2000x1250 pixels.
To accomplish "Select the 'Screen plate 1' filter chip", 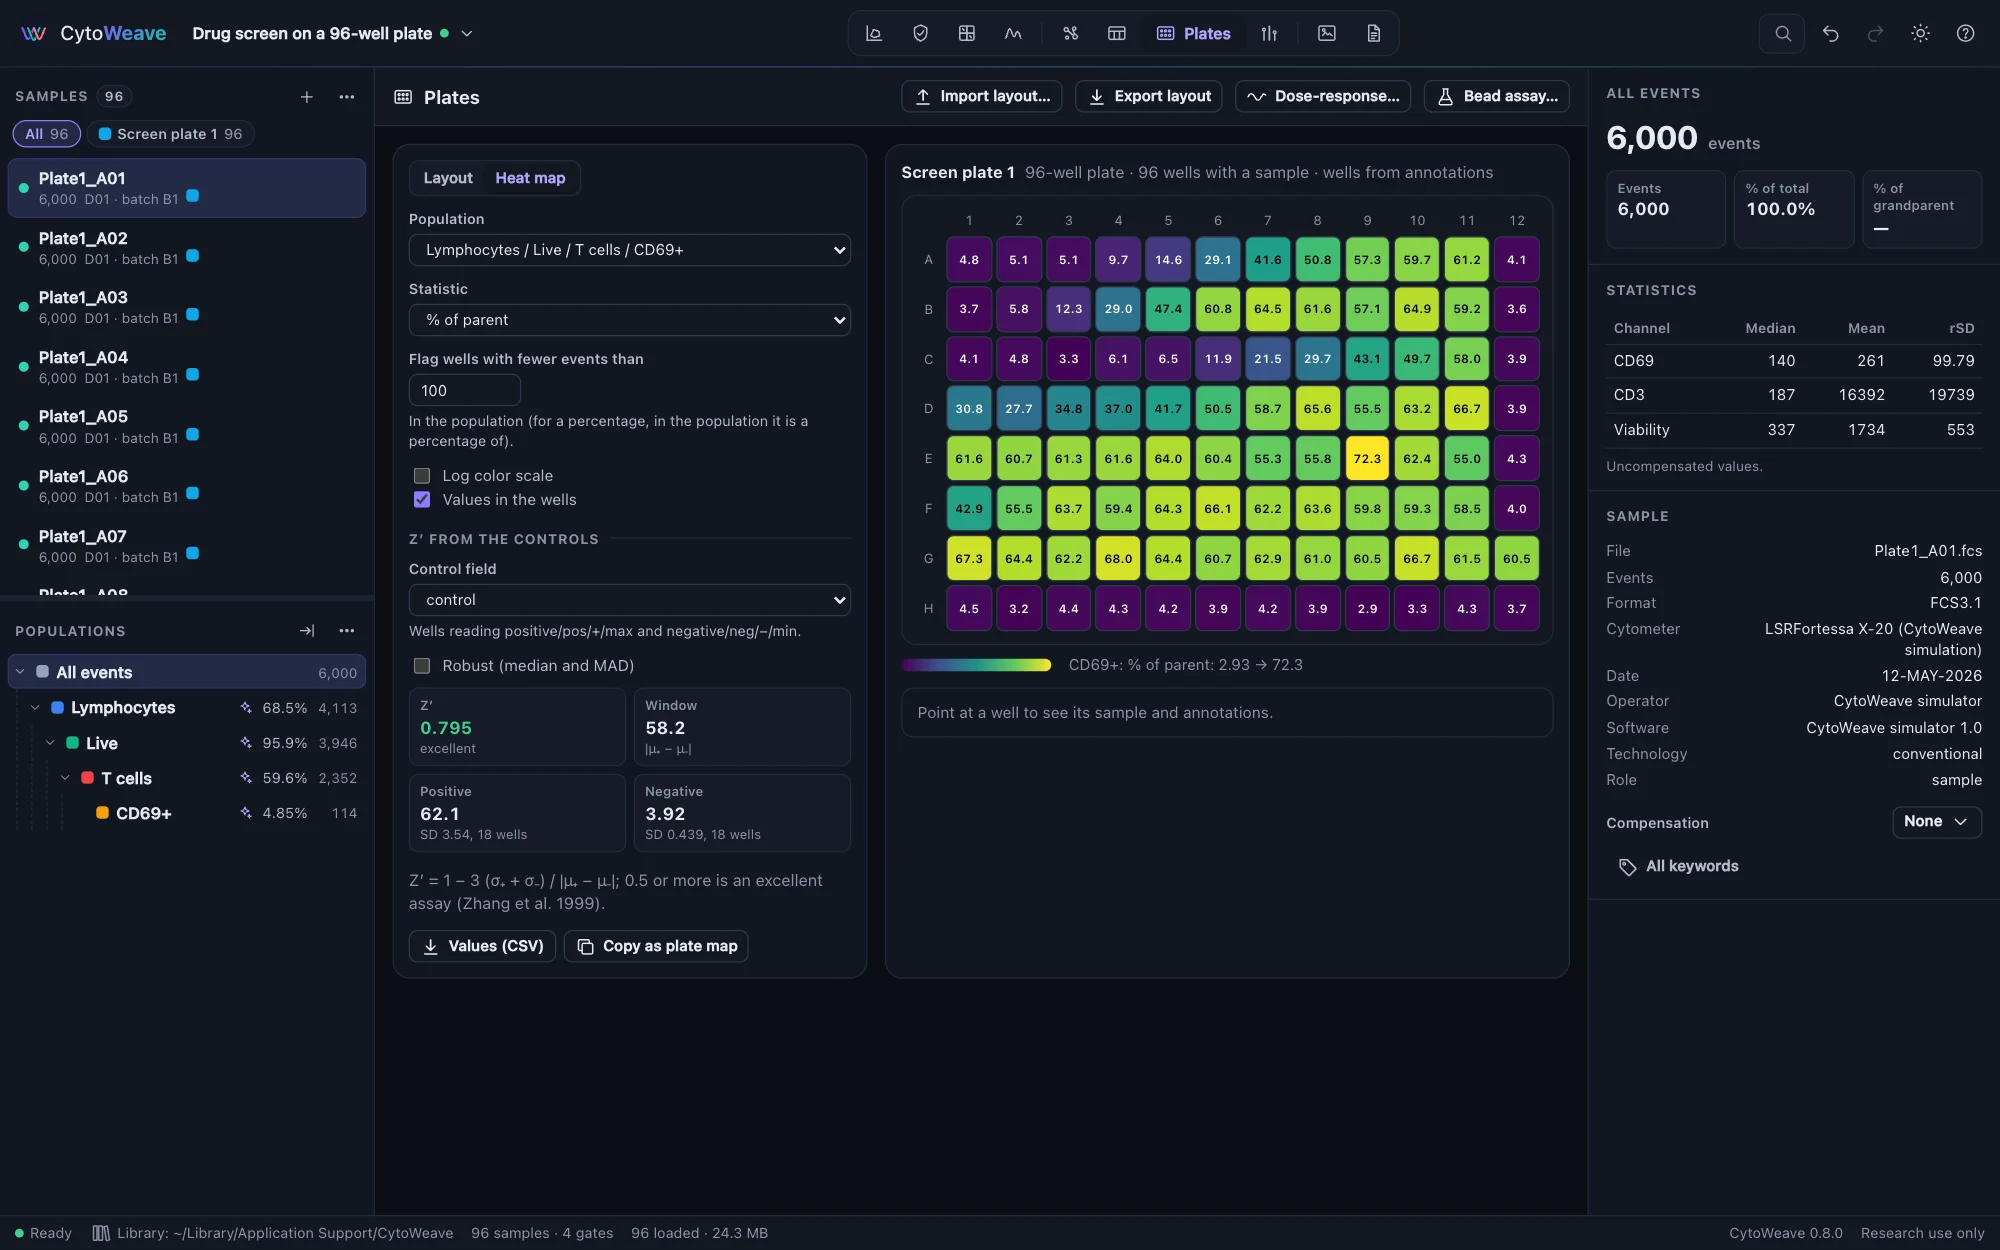I will tap(171, 134).
